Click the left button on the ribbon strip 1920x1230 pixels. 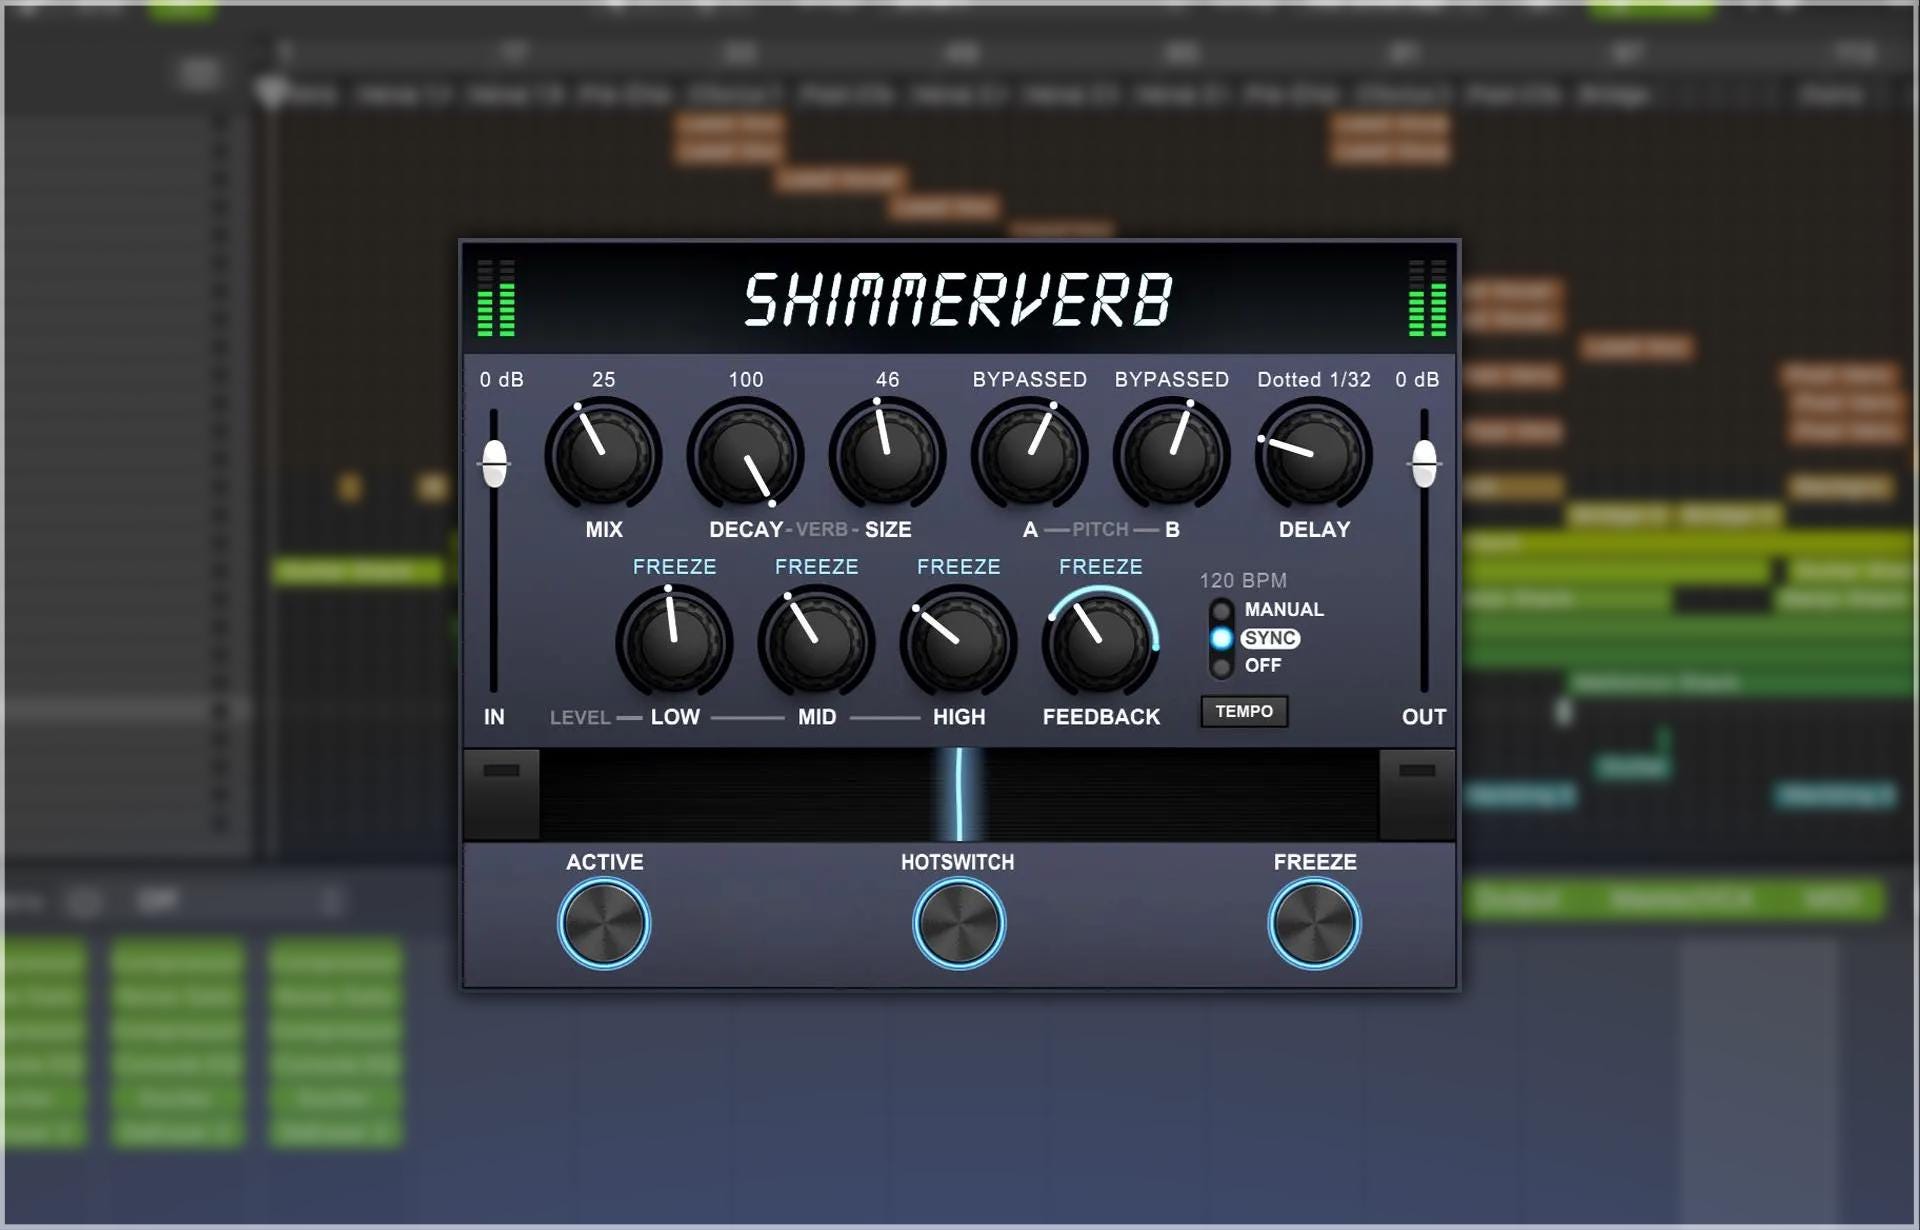click(x=501, y=794)
